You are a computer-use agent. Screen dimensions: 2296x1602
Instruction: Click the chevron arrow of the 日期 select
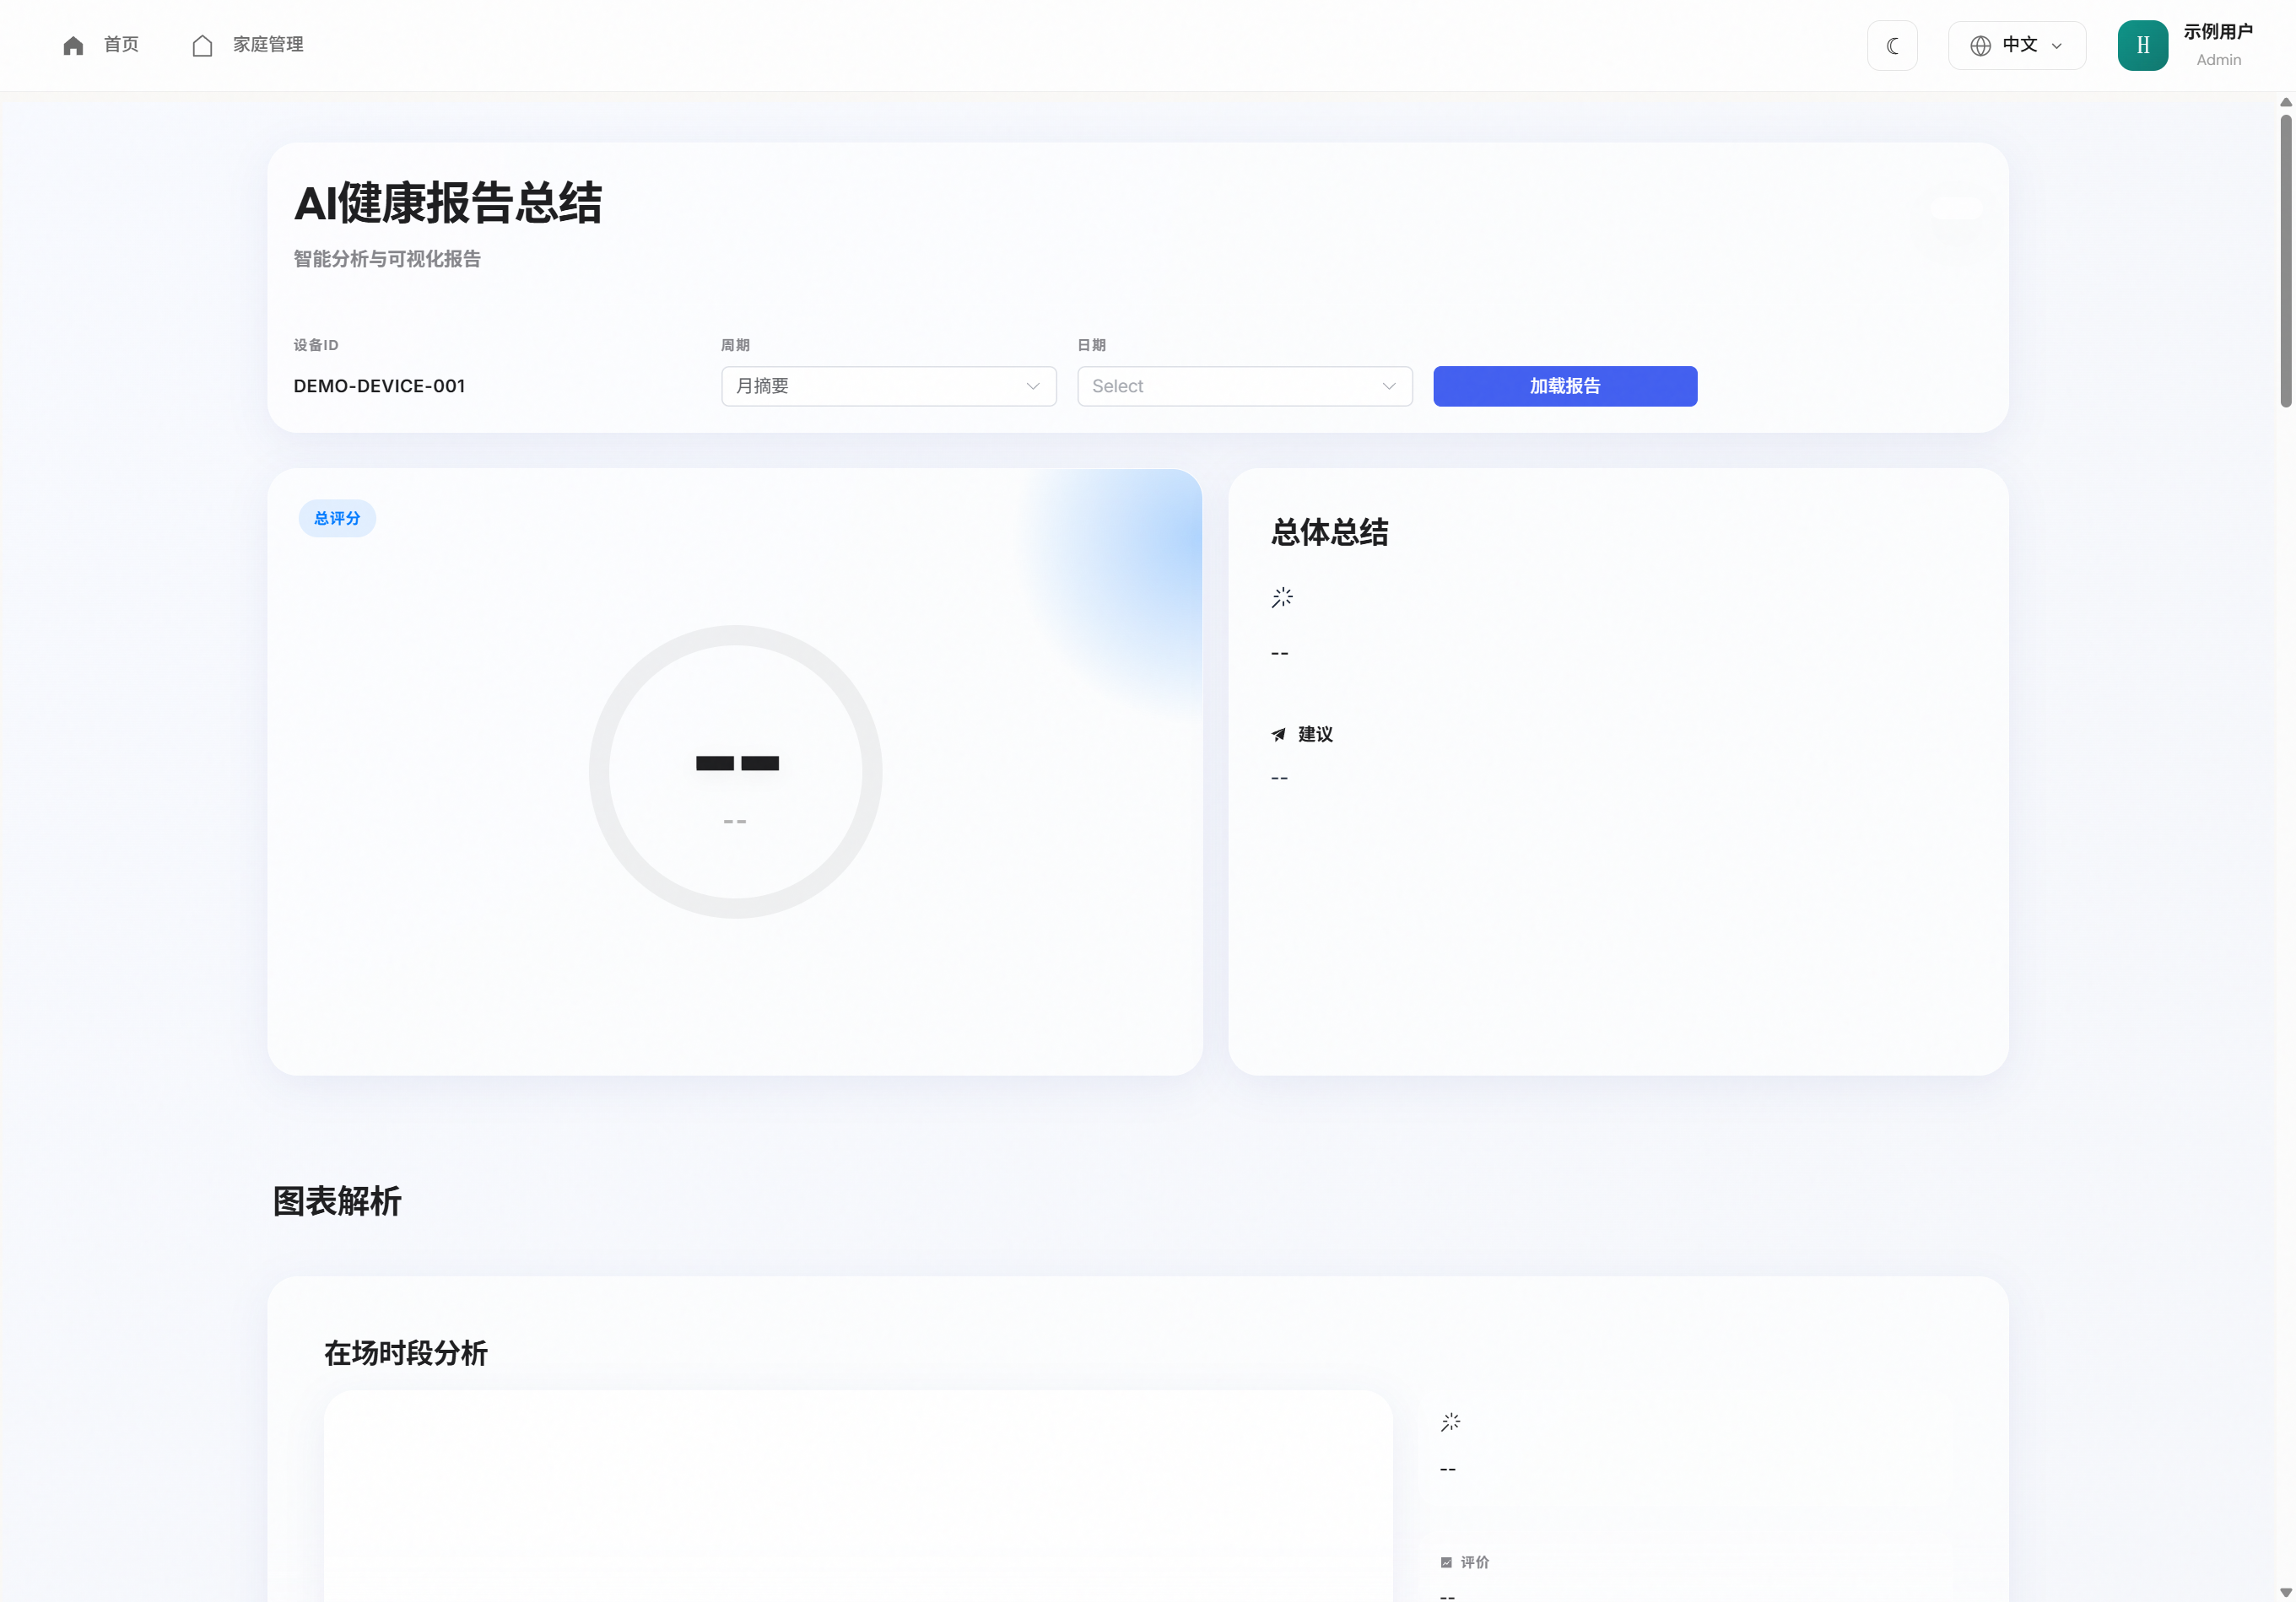point(1388,386)
